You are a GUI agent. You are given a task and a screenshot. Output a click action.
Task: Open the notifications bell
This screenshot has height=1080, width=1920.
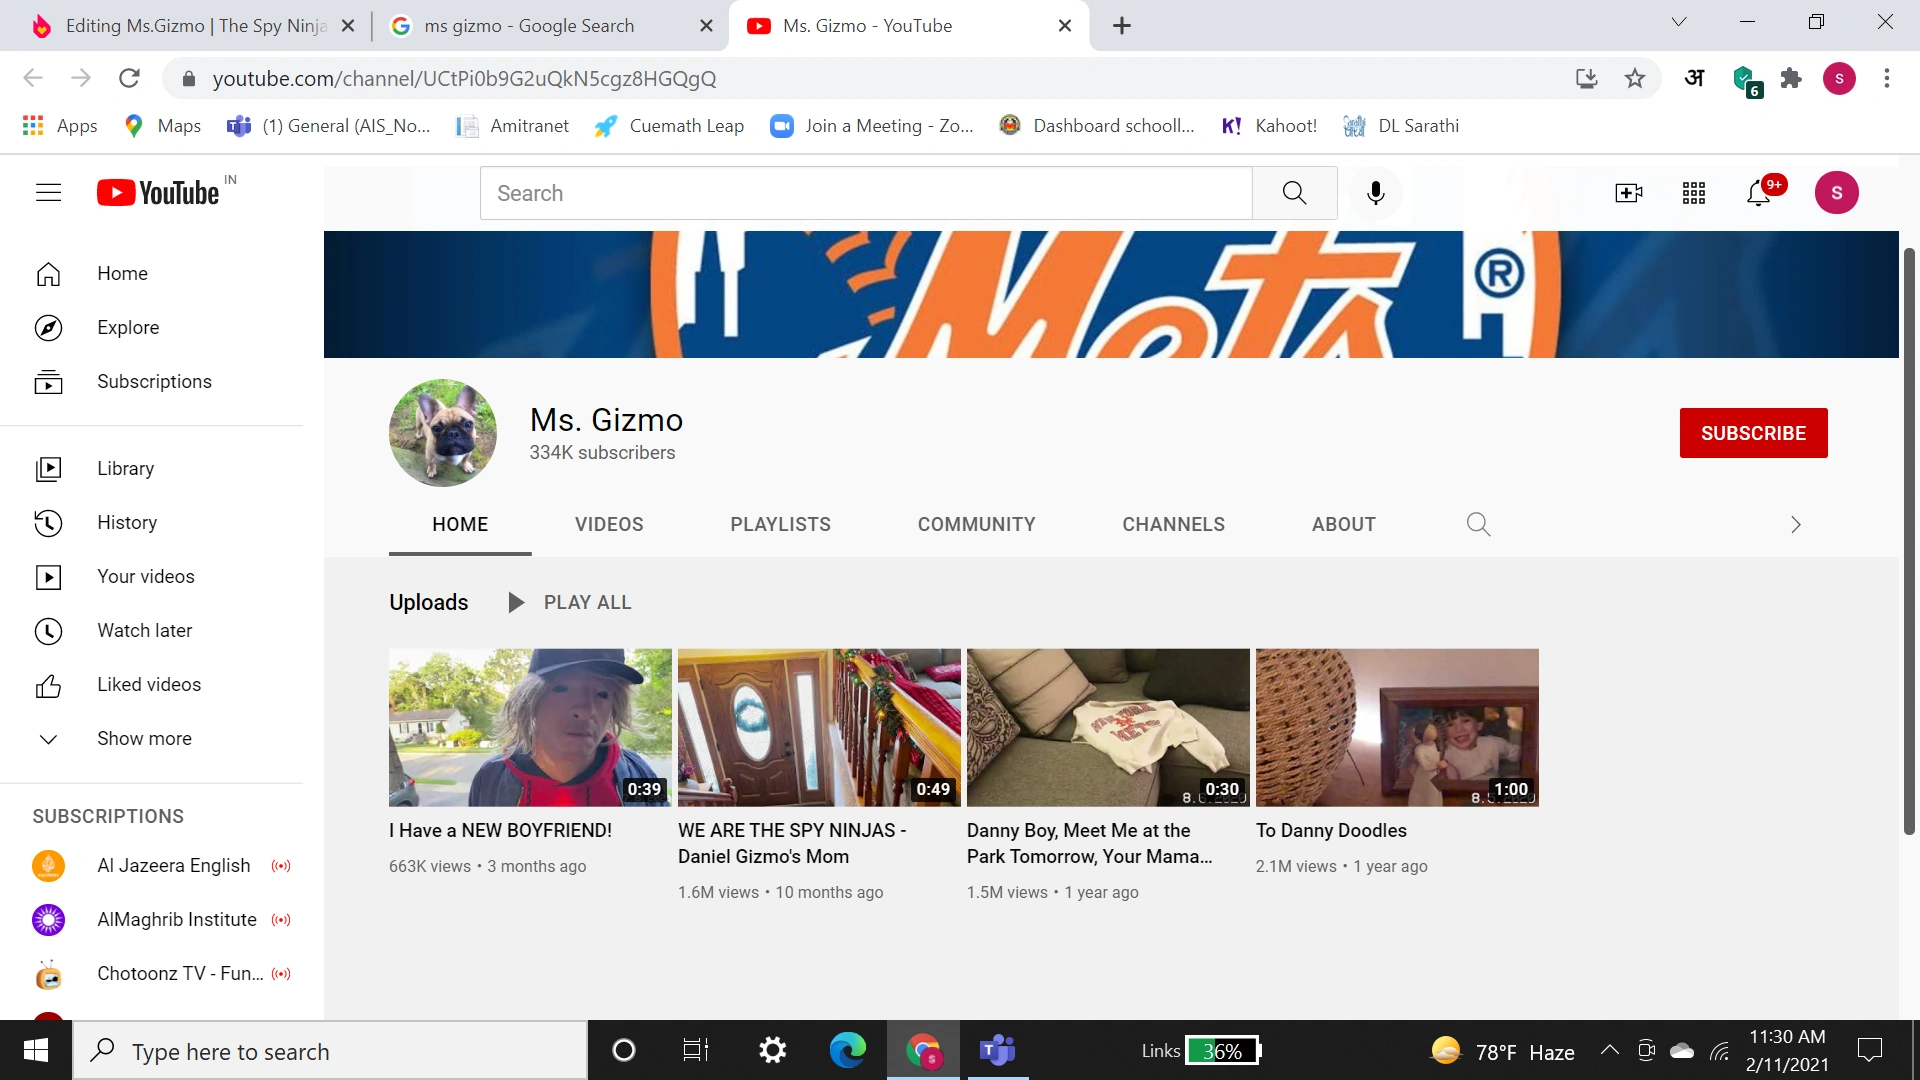pos(1758,193)
